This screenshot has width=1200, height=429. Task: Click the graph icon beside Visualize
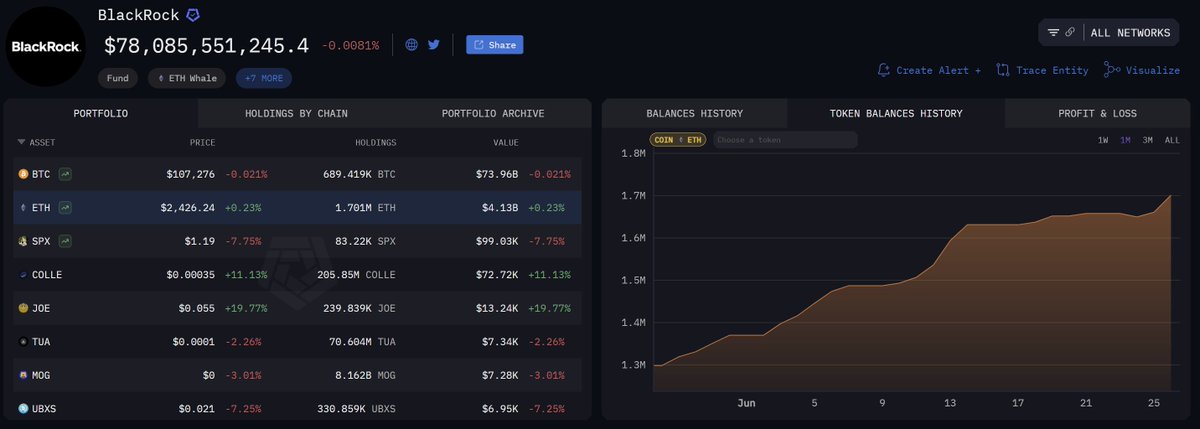click(1112, 70)
